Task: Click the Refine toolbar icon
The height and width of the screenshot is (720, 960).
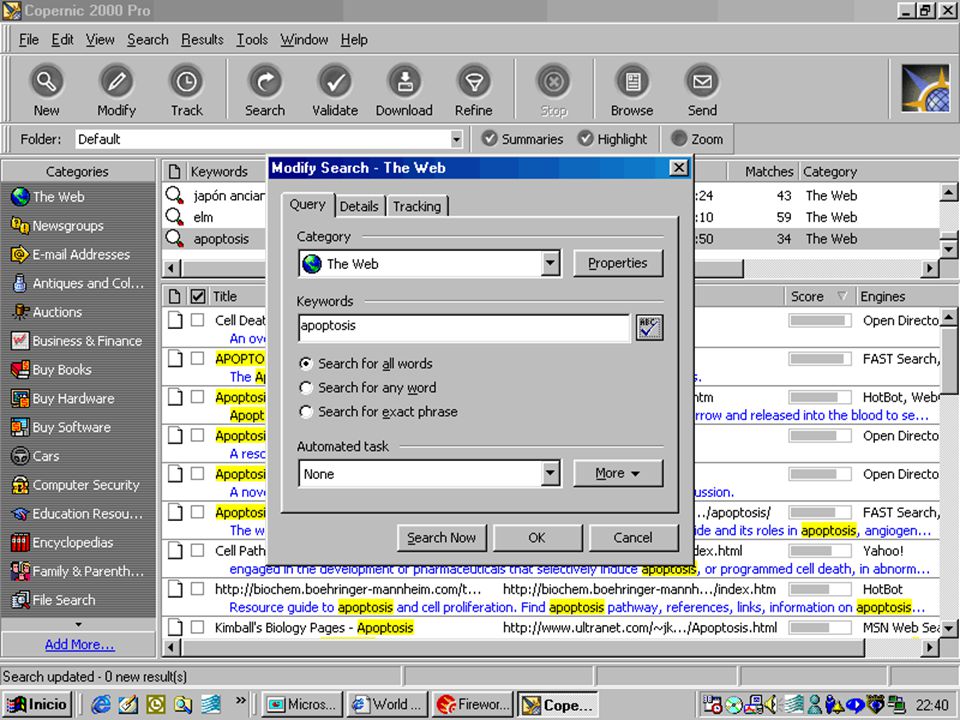Action: point(473,91)
